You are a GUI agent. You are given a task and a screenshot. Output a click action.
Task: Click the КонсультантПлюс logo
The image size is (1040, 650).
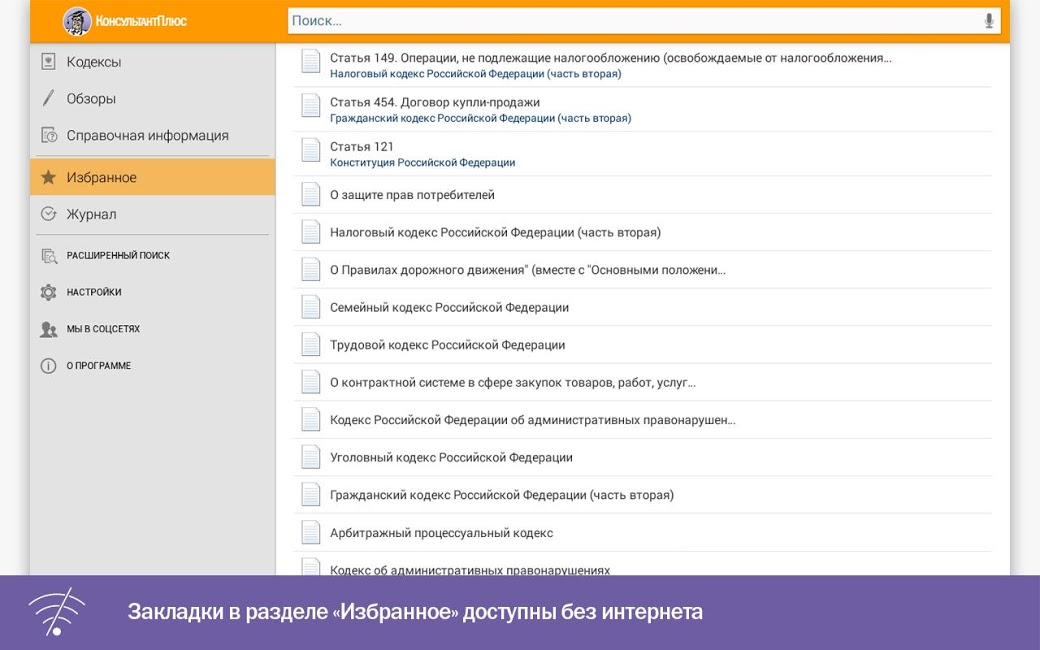click(x=126, y=21)
